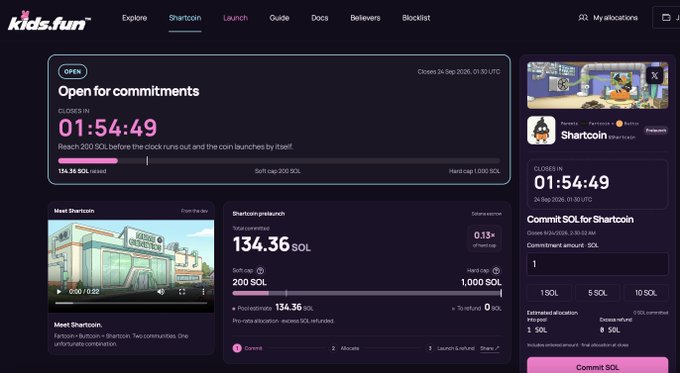Click step 1 Commit circle

[x=237, y=348]
